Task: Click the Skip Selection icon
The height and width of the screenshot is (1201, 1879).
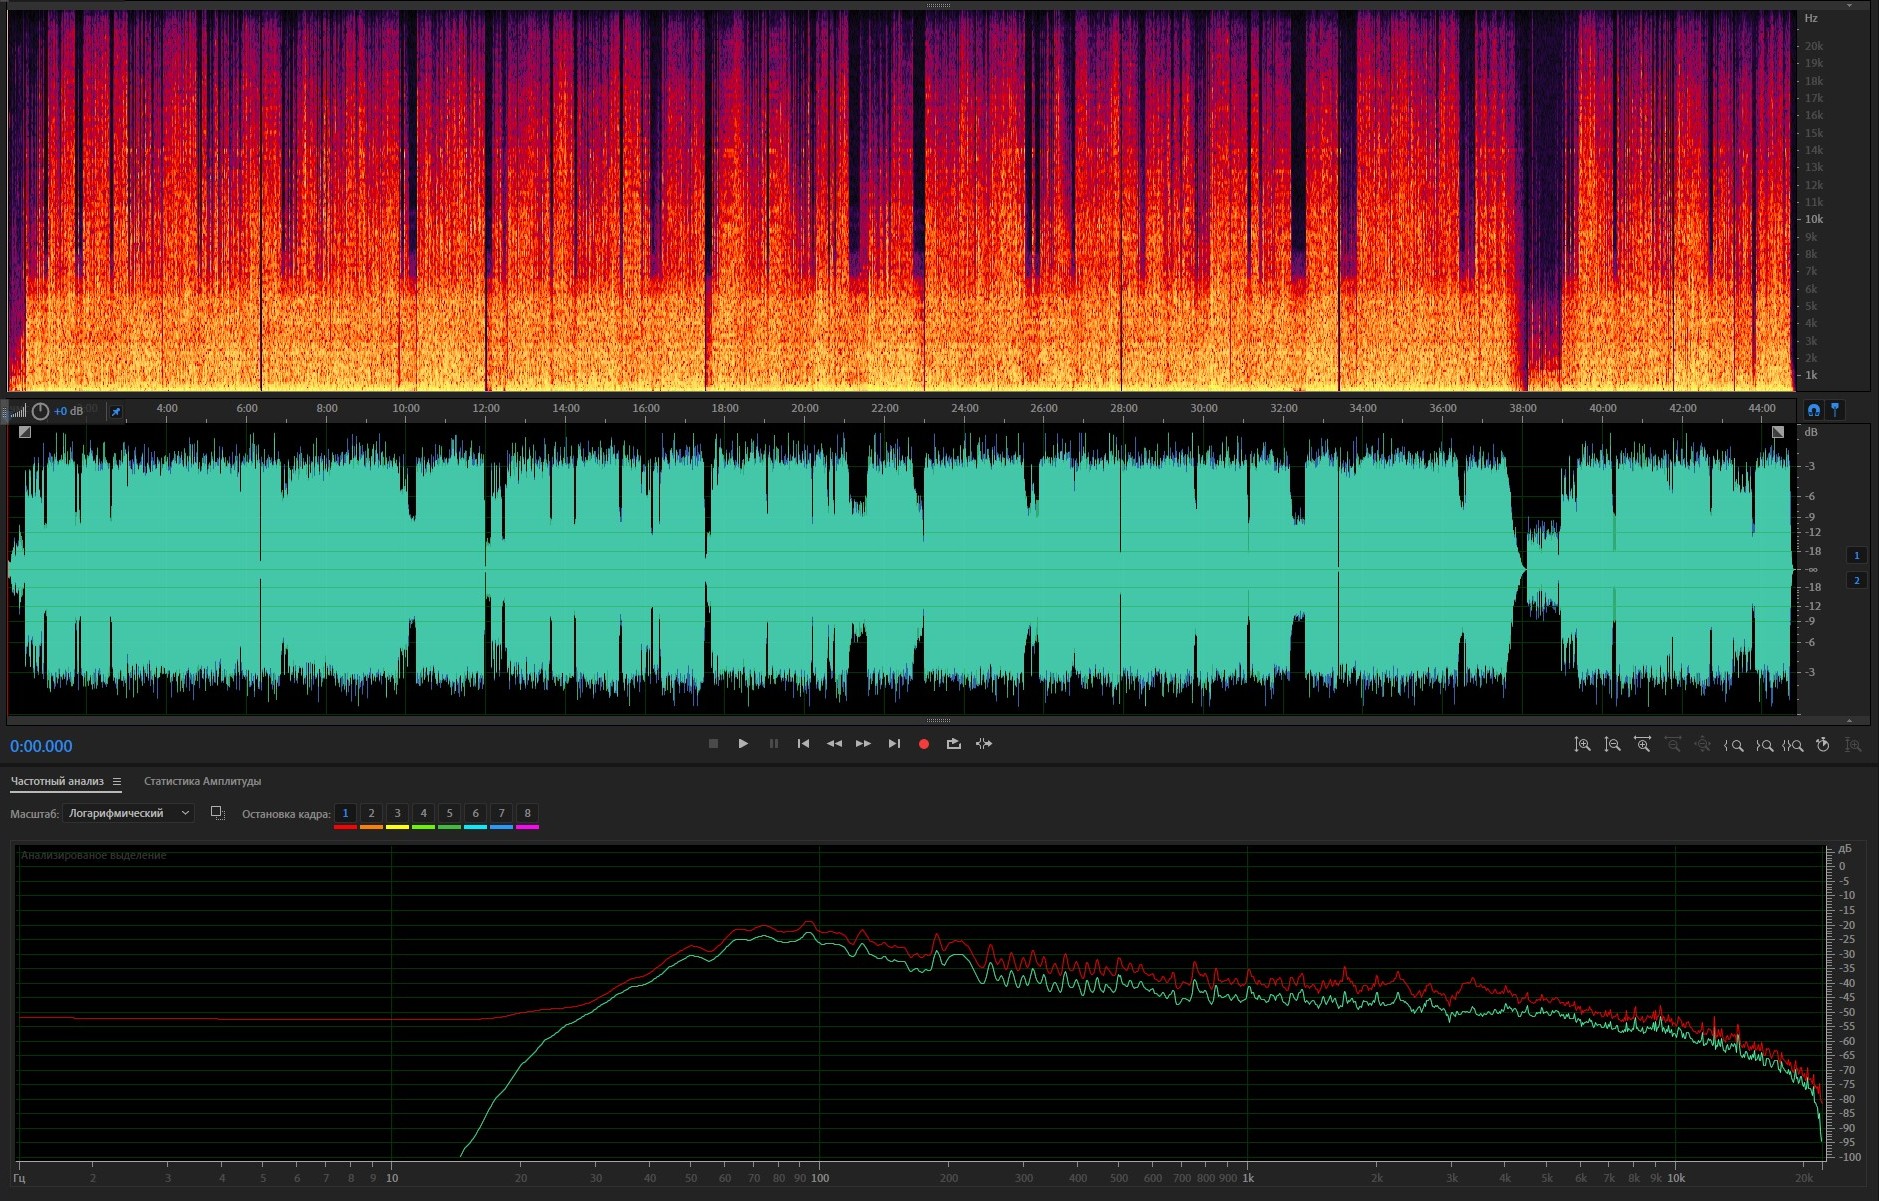Action: 984,744
